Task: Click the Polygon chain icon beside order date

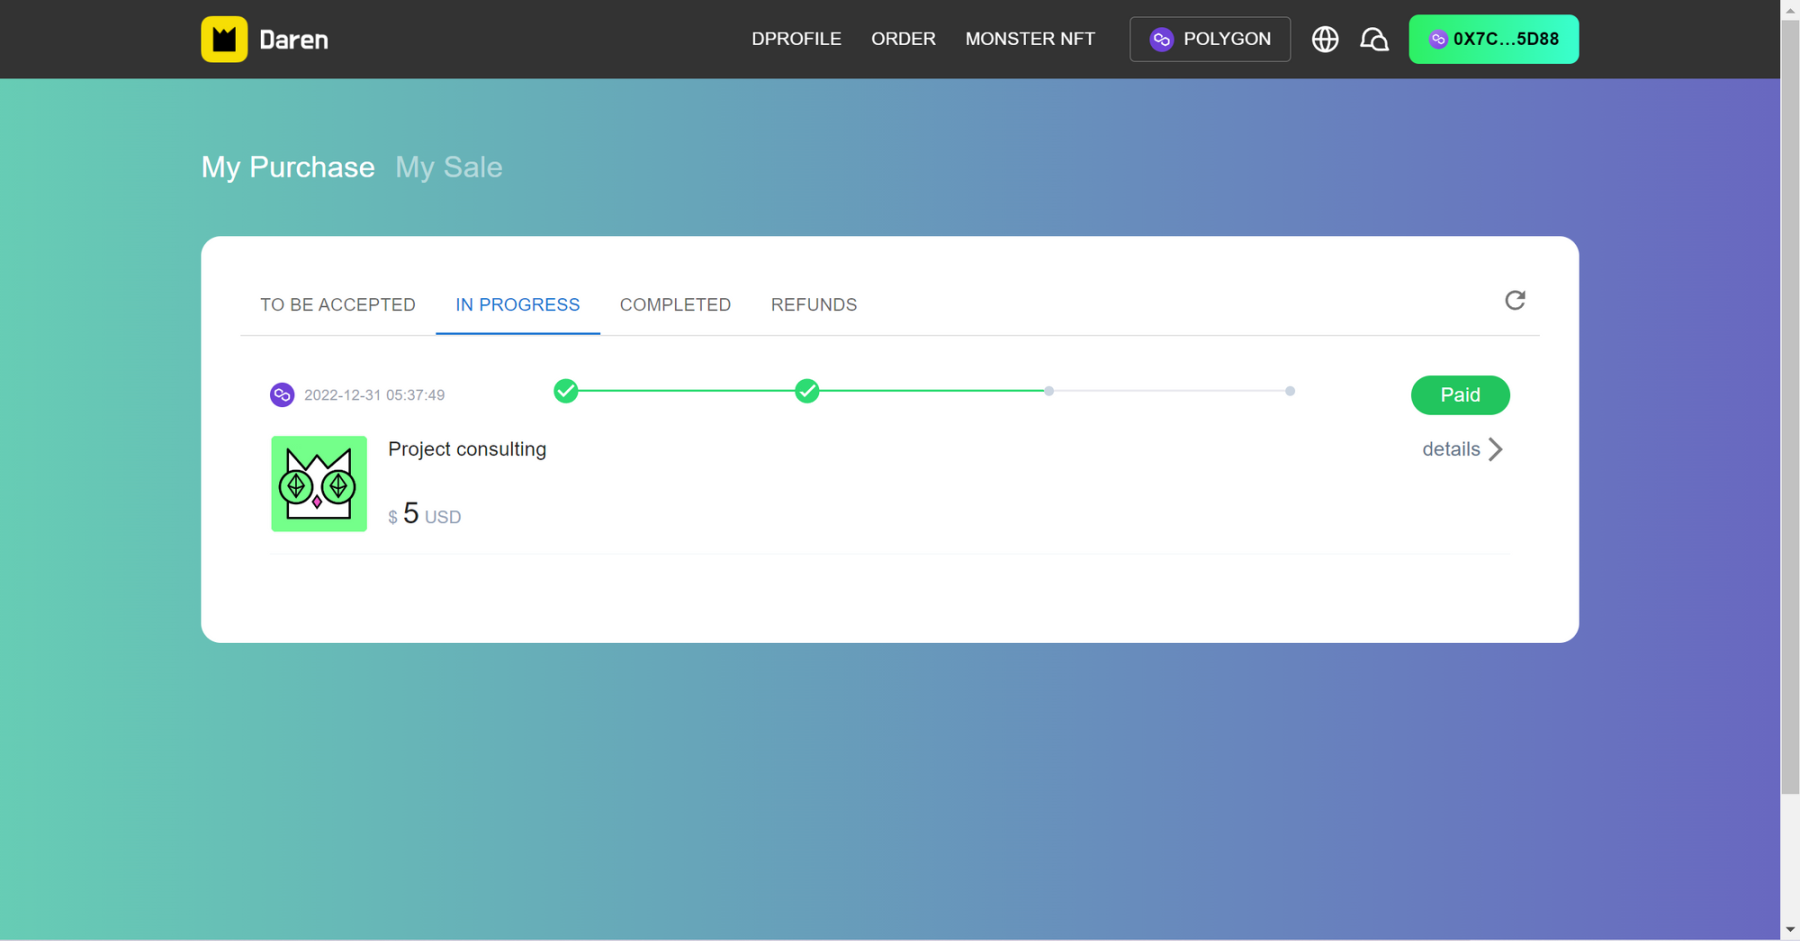Action: (282, 395)
